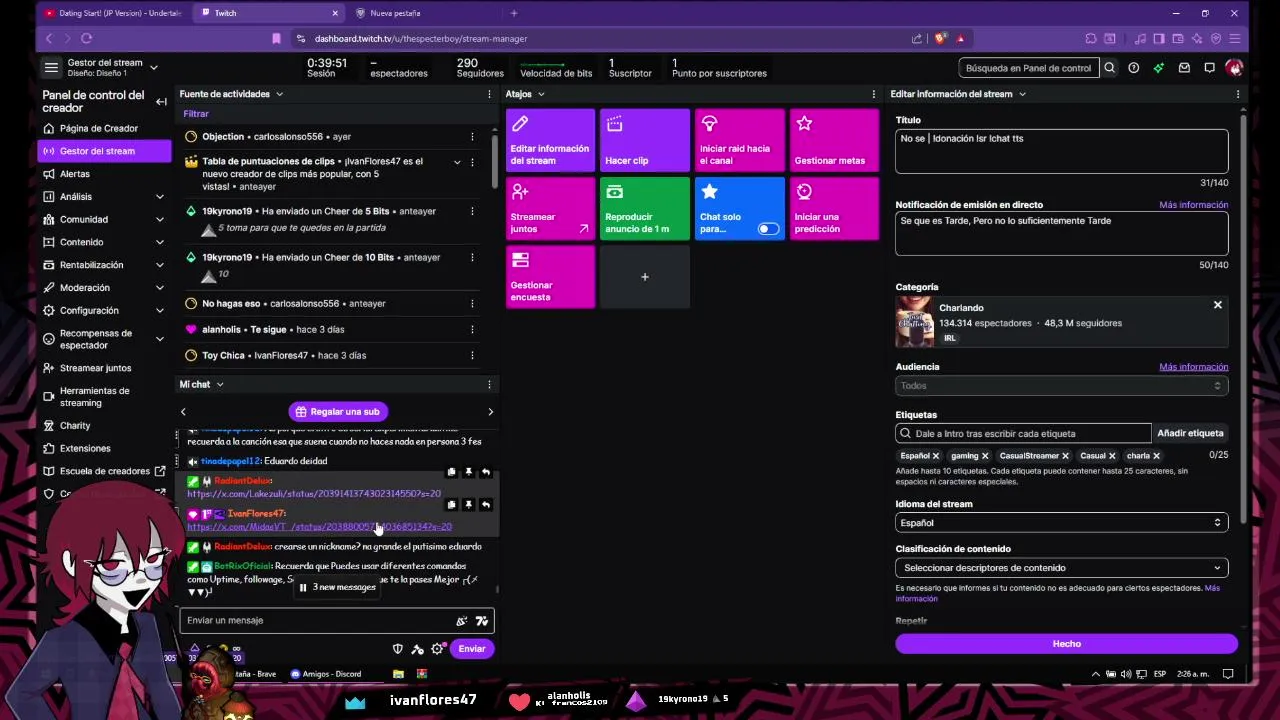Open chat settings gear icon
Viewport: 1280px width, 720px height.
tap(437, 649)
